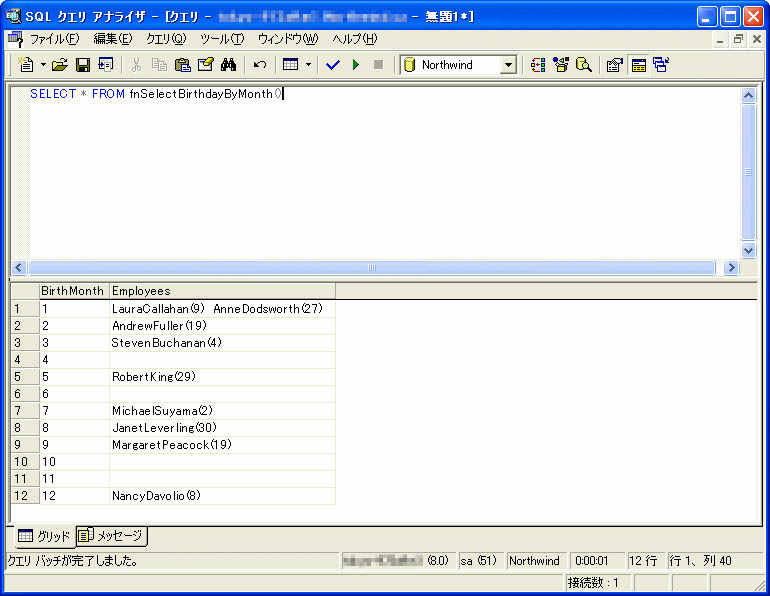Click the 接続数 : 1 status entry
770x596 pixels.
coord(597,583)
